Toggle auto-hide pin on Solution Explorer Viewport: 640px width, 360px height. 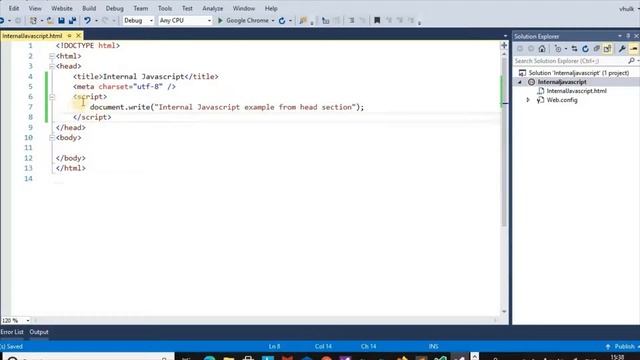click(x=628, y=36)
